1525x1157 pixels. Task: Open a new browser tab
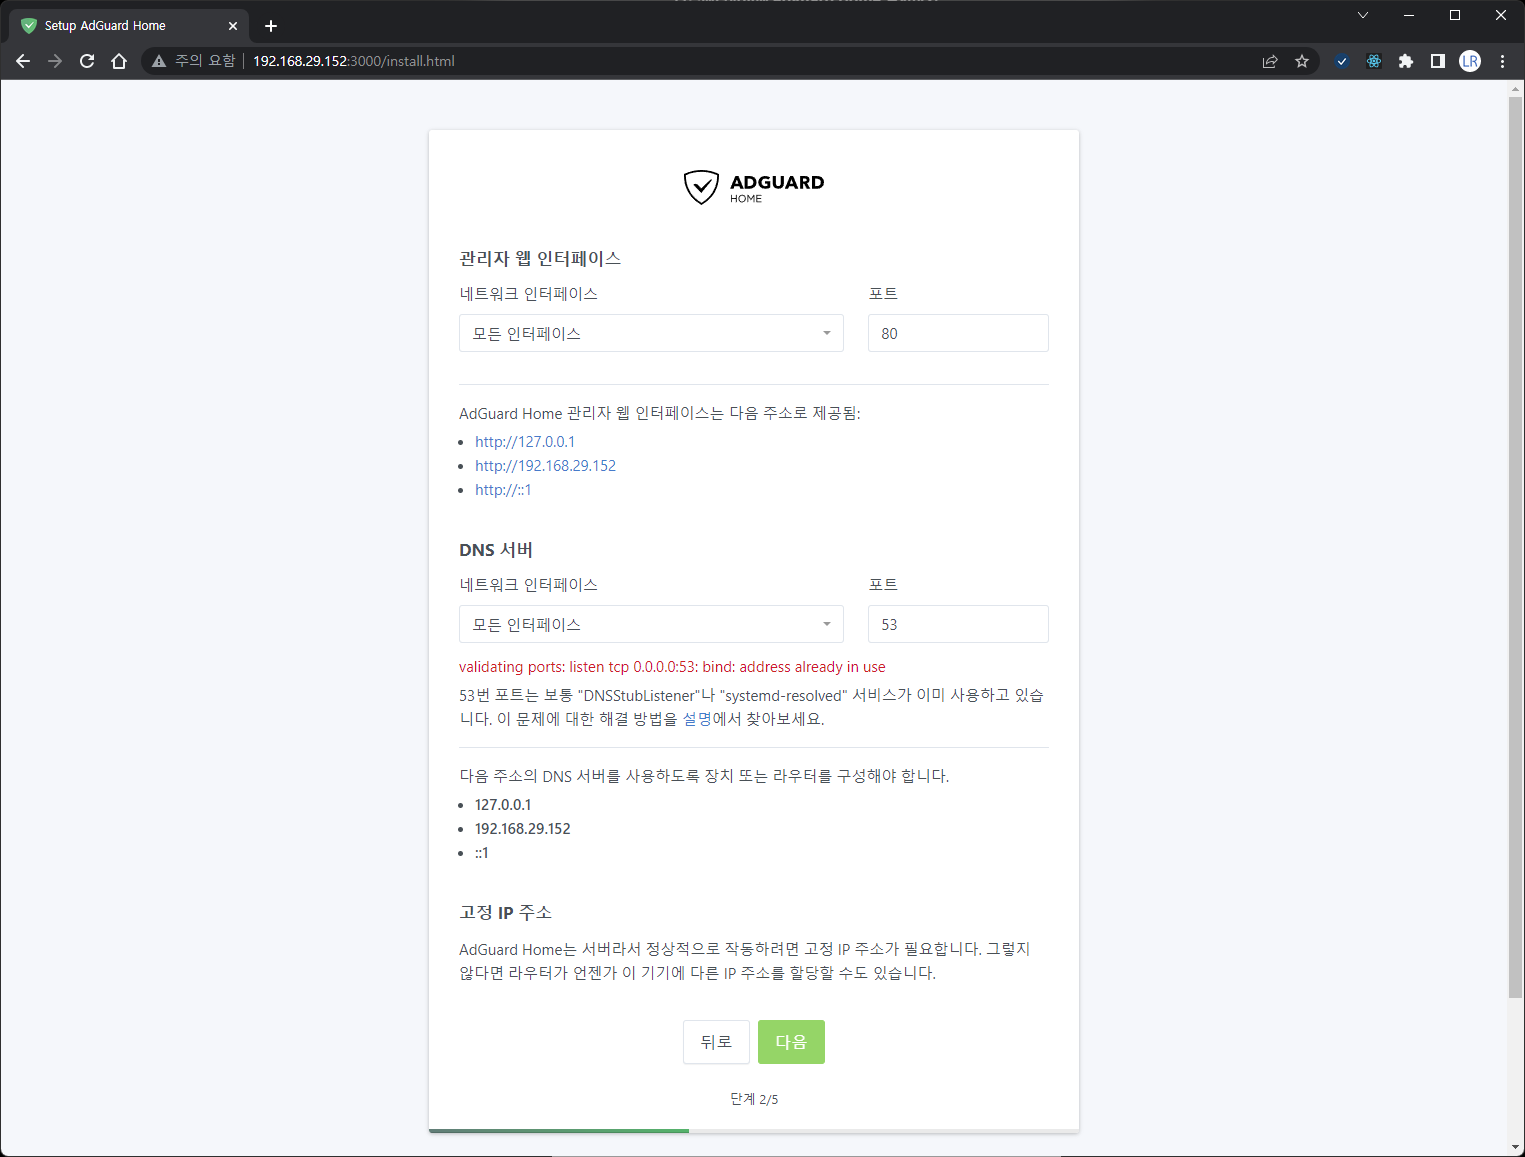[x=271, y=26]
